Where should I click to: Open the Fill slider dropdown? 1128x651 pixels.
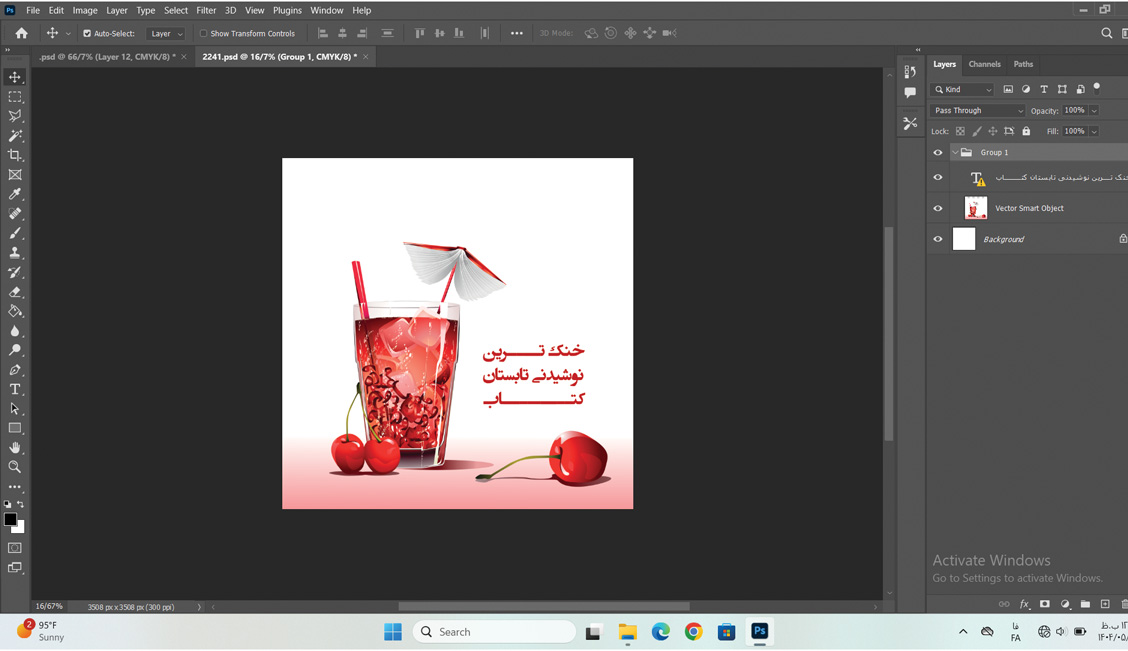(1094, 132)
